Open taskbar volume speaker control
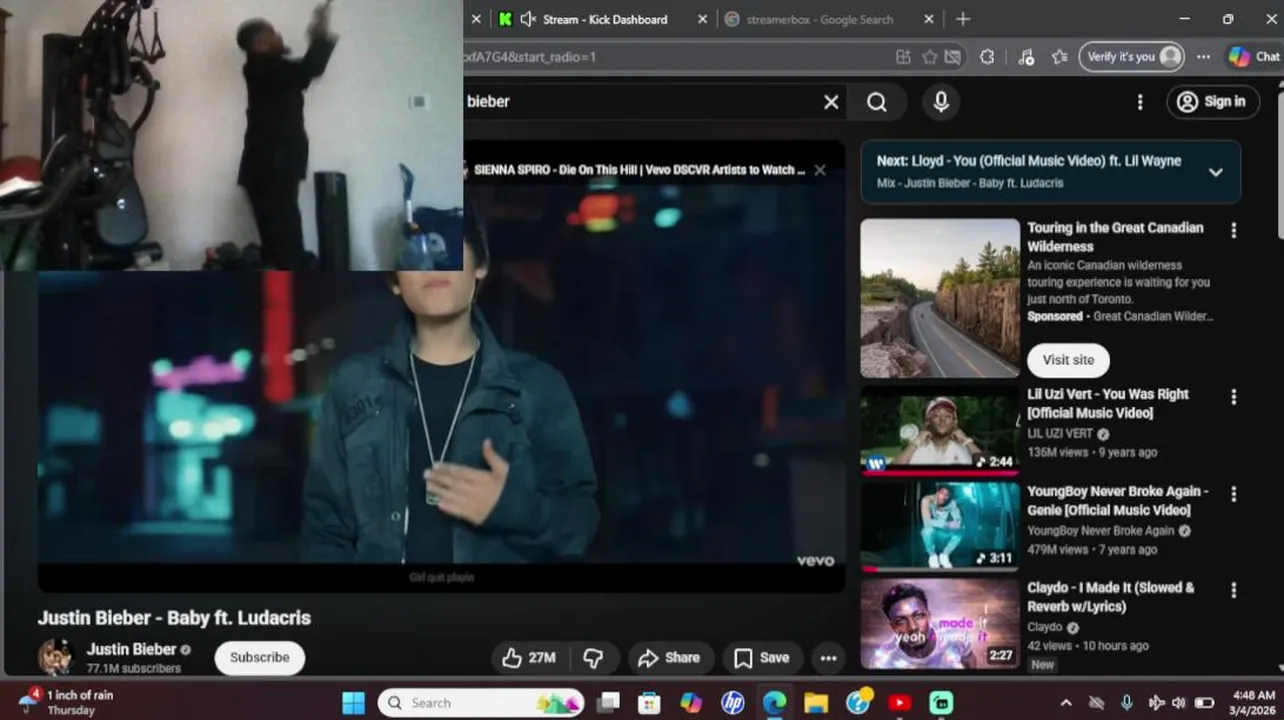Viewport: 1284px width, 720px height. point(1178,703)
